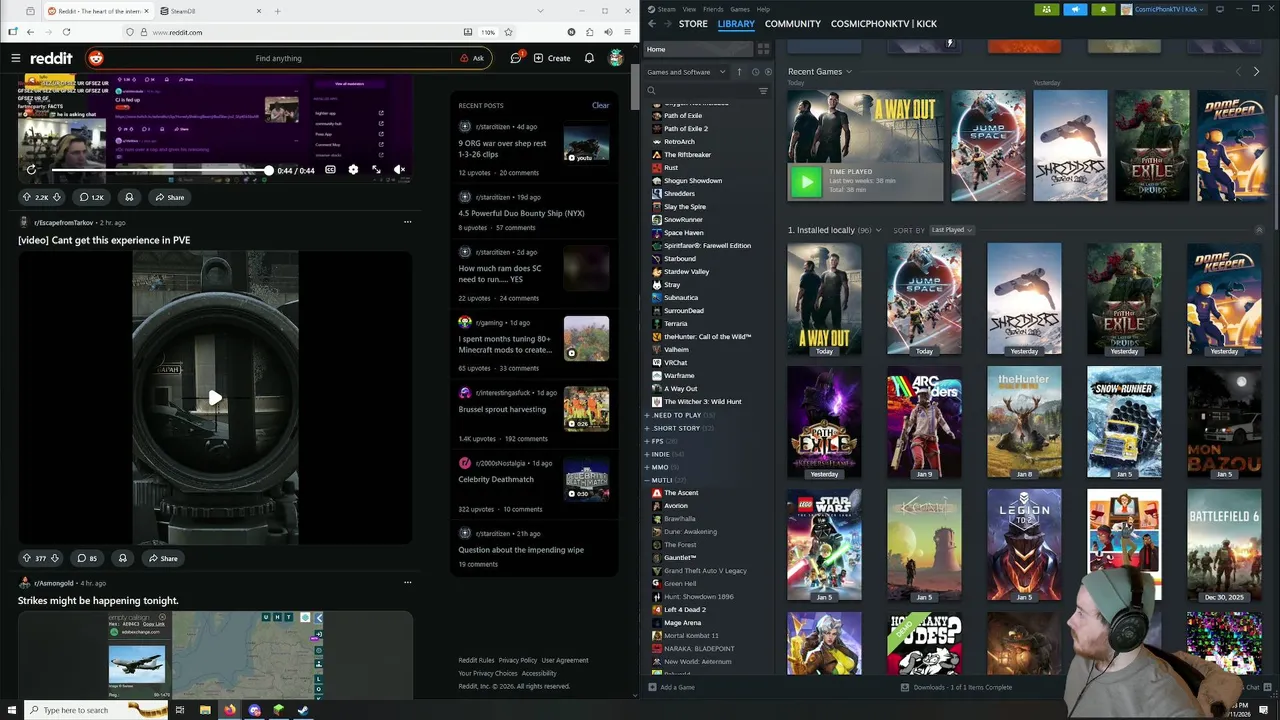The image size is (1280, 720).
Task: Open Battlefield 6 game cover
Action: click(x=1224, y=546)
